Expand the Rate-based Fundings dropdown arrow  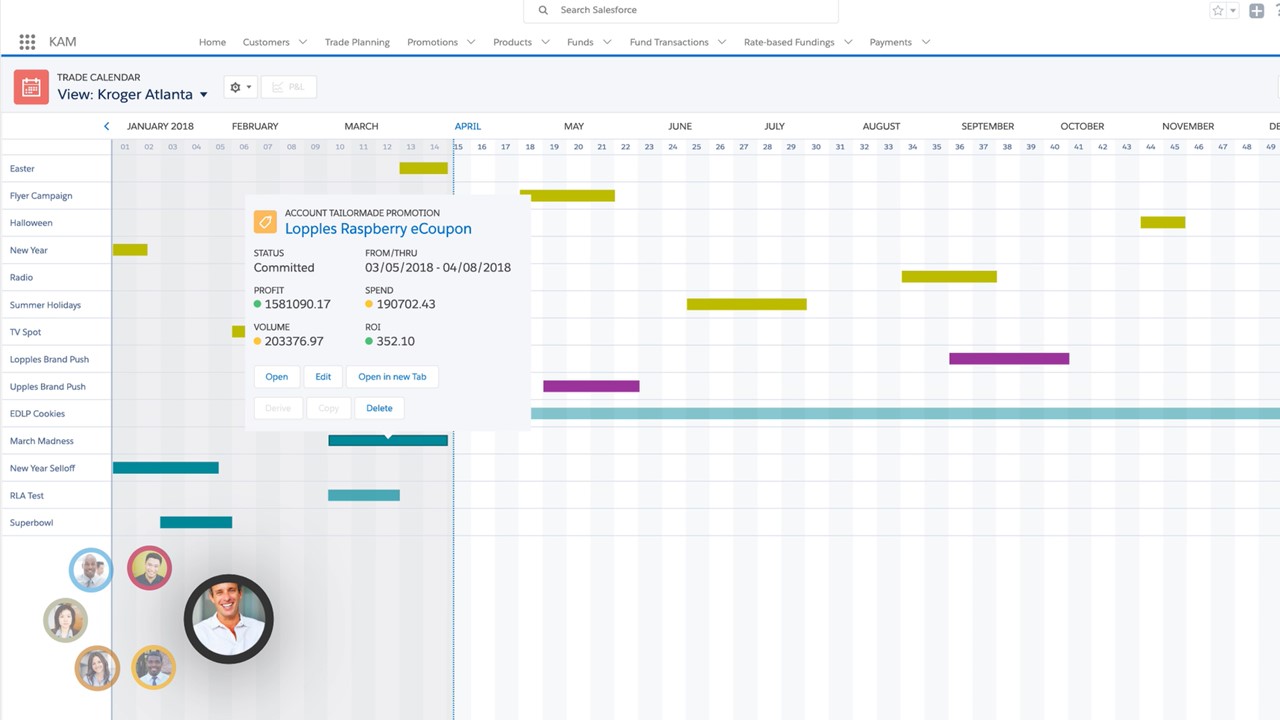(x=848, y=42)
